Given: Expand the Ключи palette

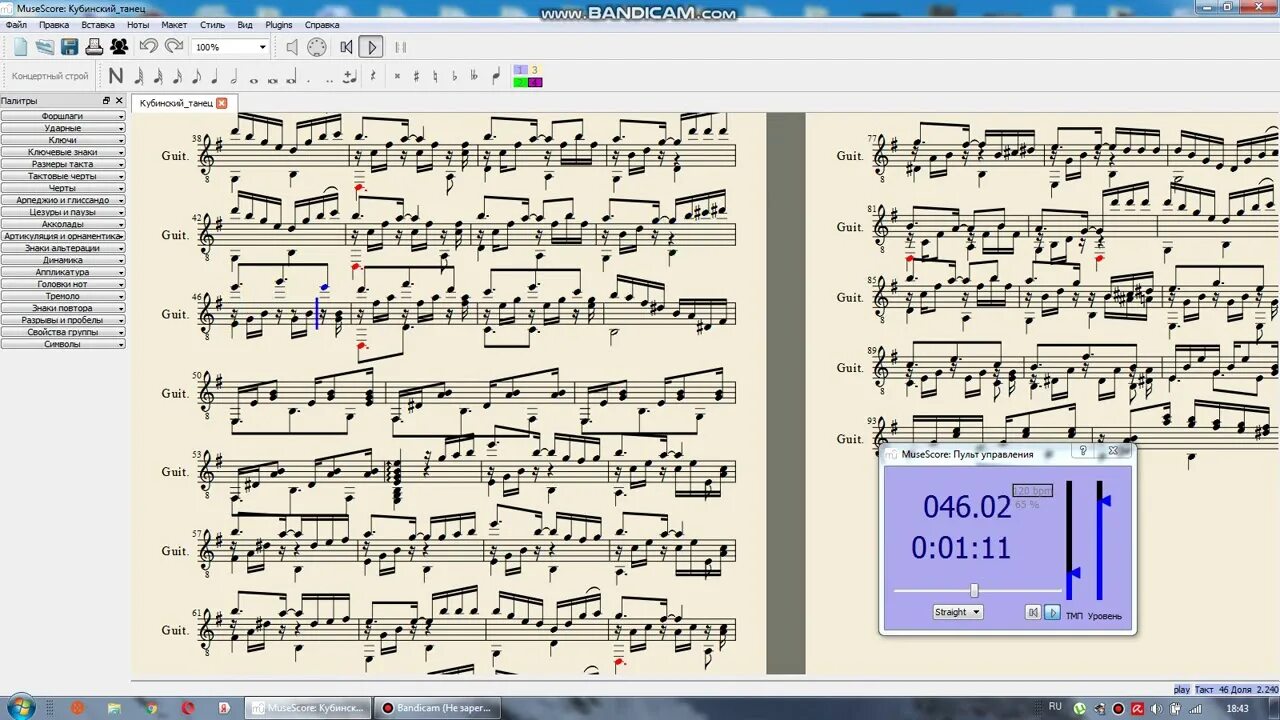Looking at the screenshot, I should (x=63, y=140).
